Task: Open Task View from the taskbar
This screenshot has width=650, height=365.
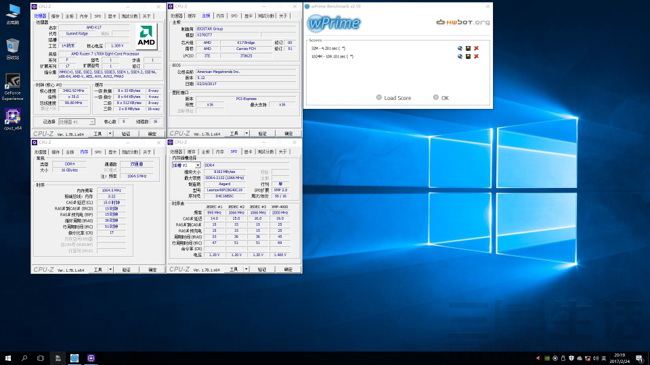Action: 40,358
